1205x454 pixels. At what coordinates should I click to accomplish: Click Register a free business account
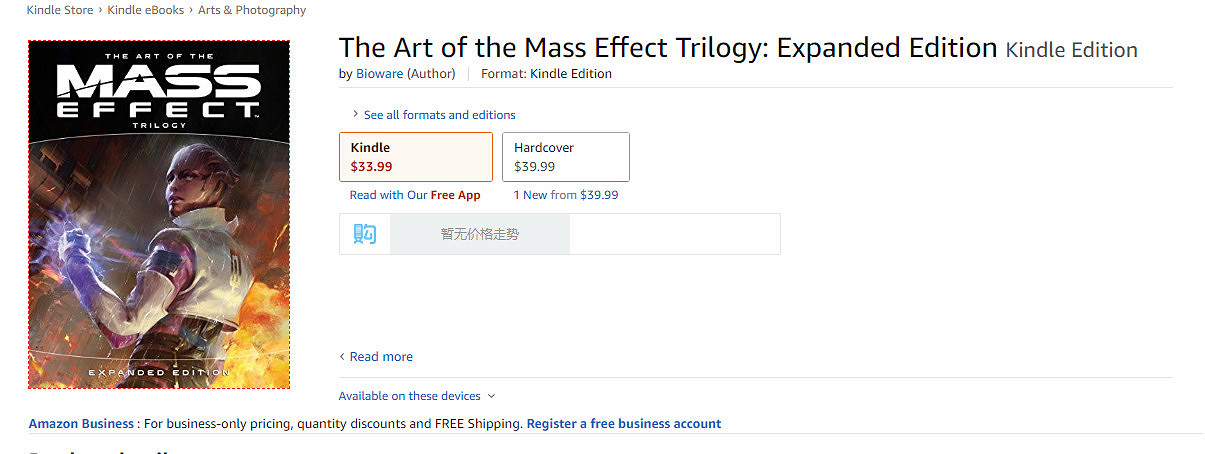(x=623, y=424)
